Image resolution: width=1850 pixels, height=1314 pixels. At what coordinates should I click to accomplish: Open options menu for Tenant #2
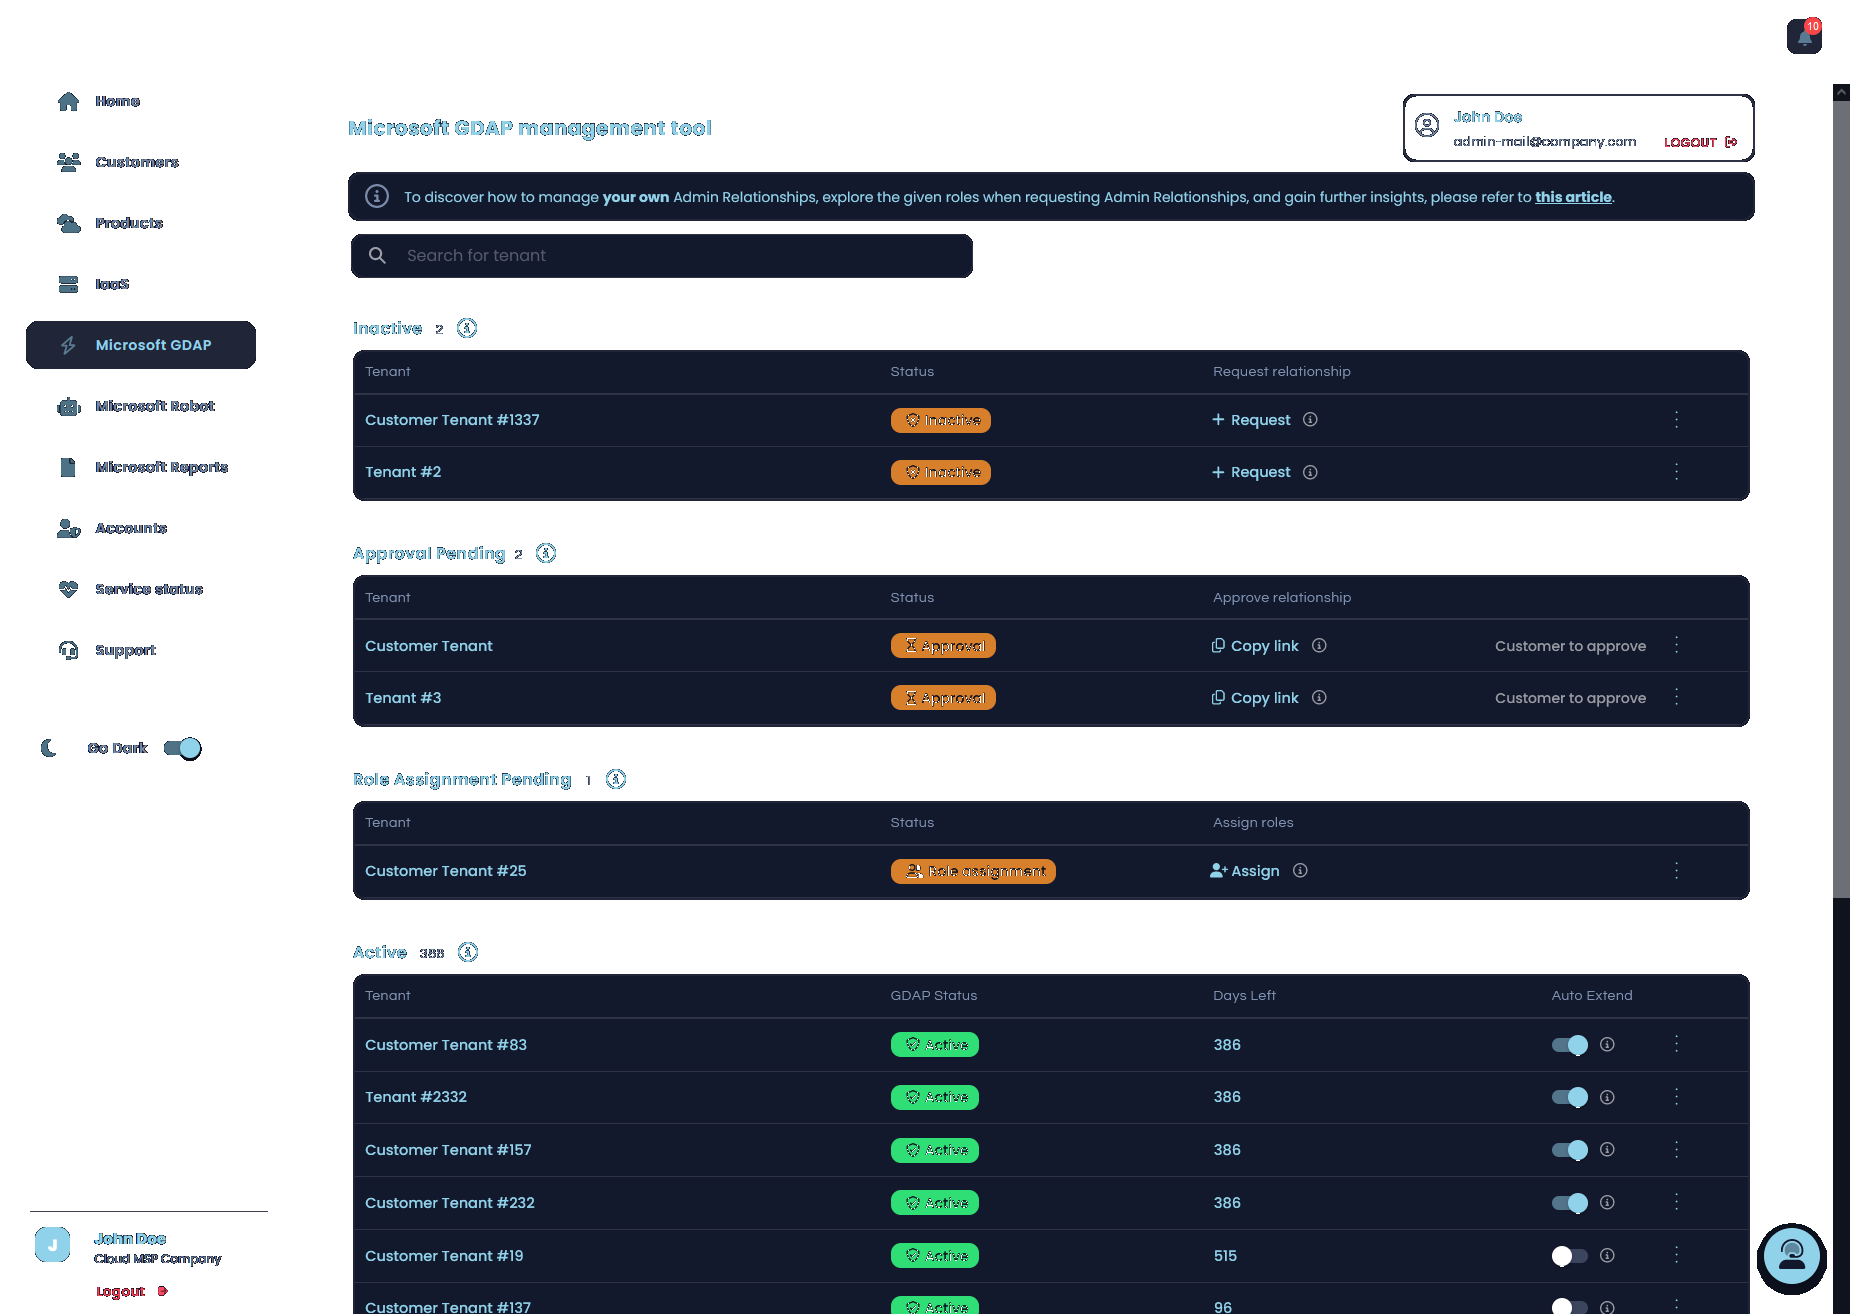[x=1677, y=472]
